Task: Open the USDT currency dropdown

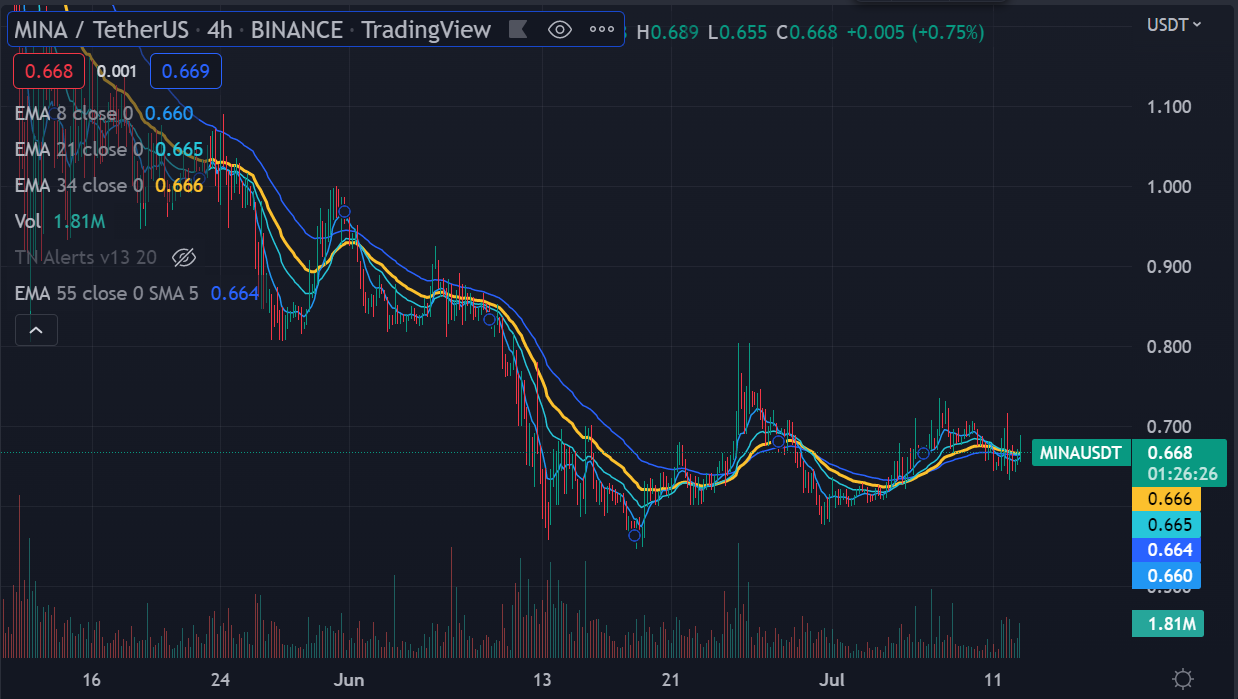Action: pyautogui.click(x=1174, y=24)
